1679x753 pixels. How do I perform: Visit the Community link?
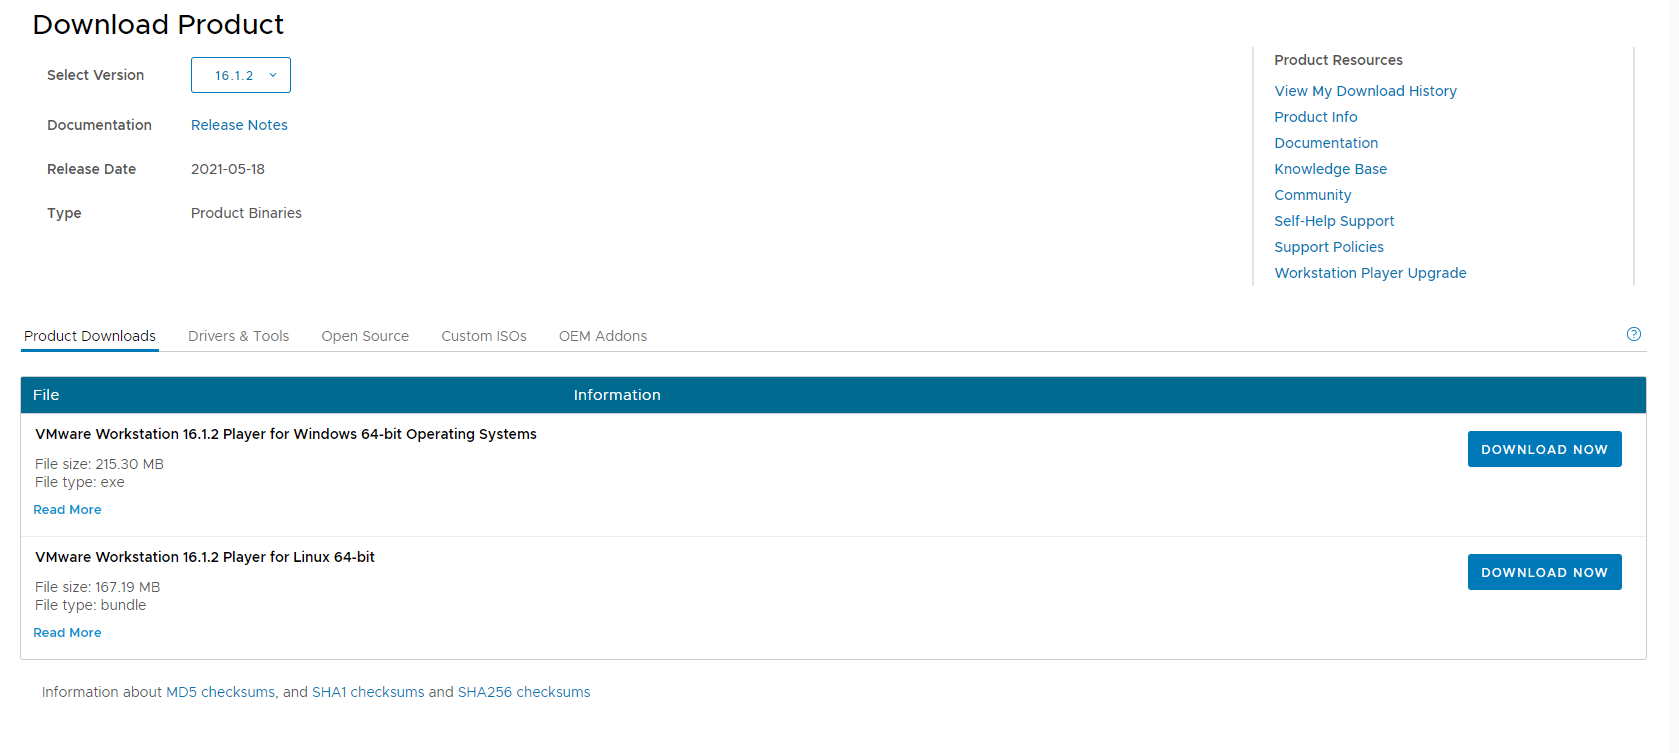pos(1312,195)
